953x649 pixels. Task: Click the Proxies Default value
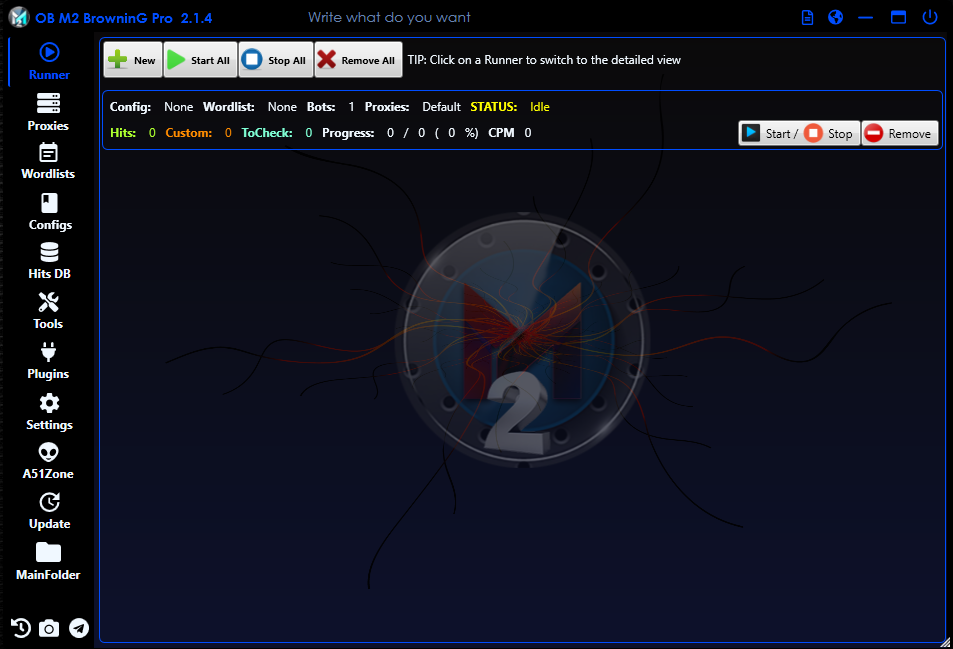pos(441,107)
